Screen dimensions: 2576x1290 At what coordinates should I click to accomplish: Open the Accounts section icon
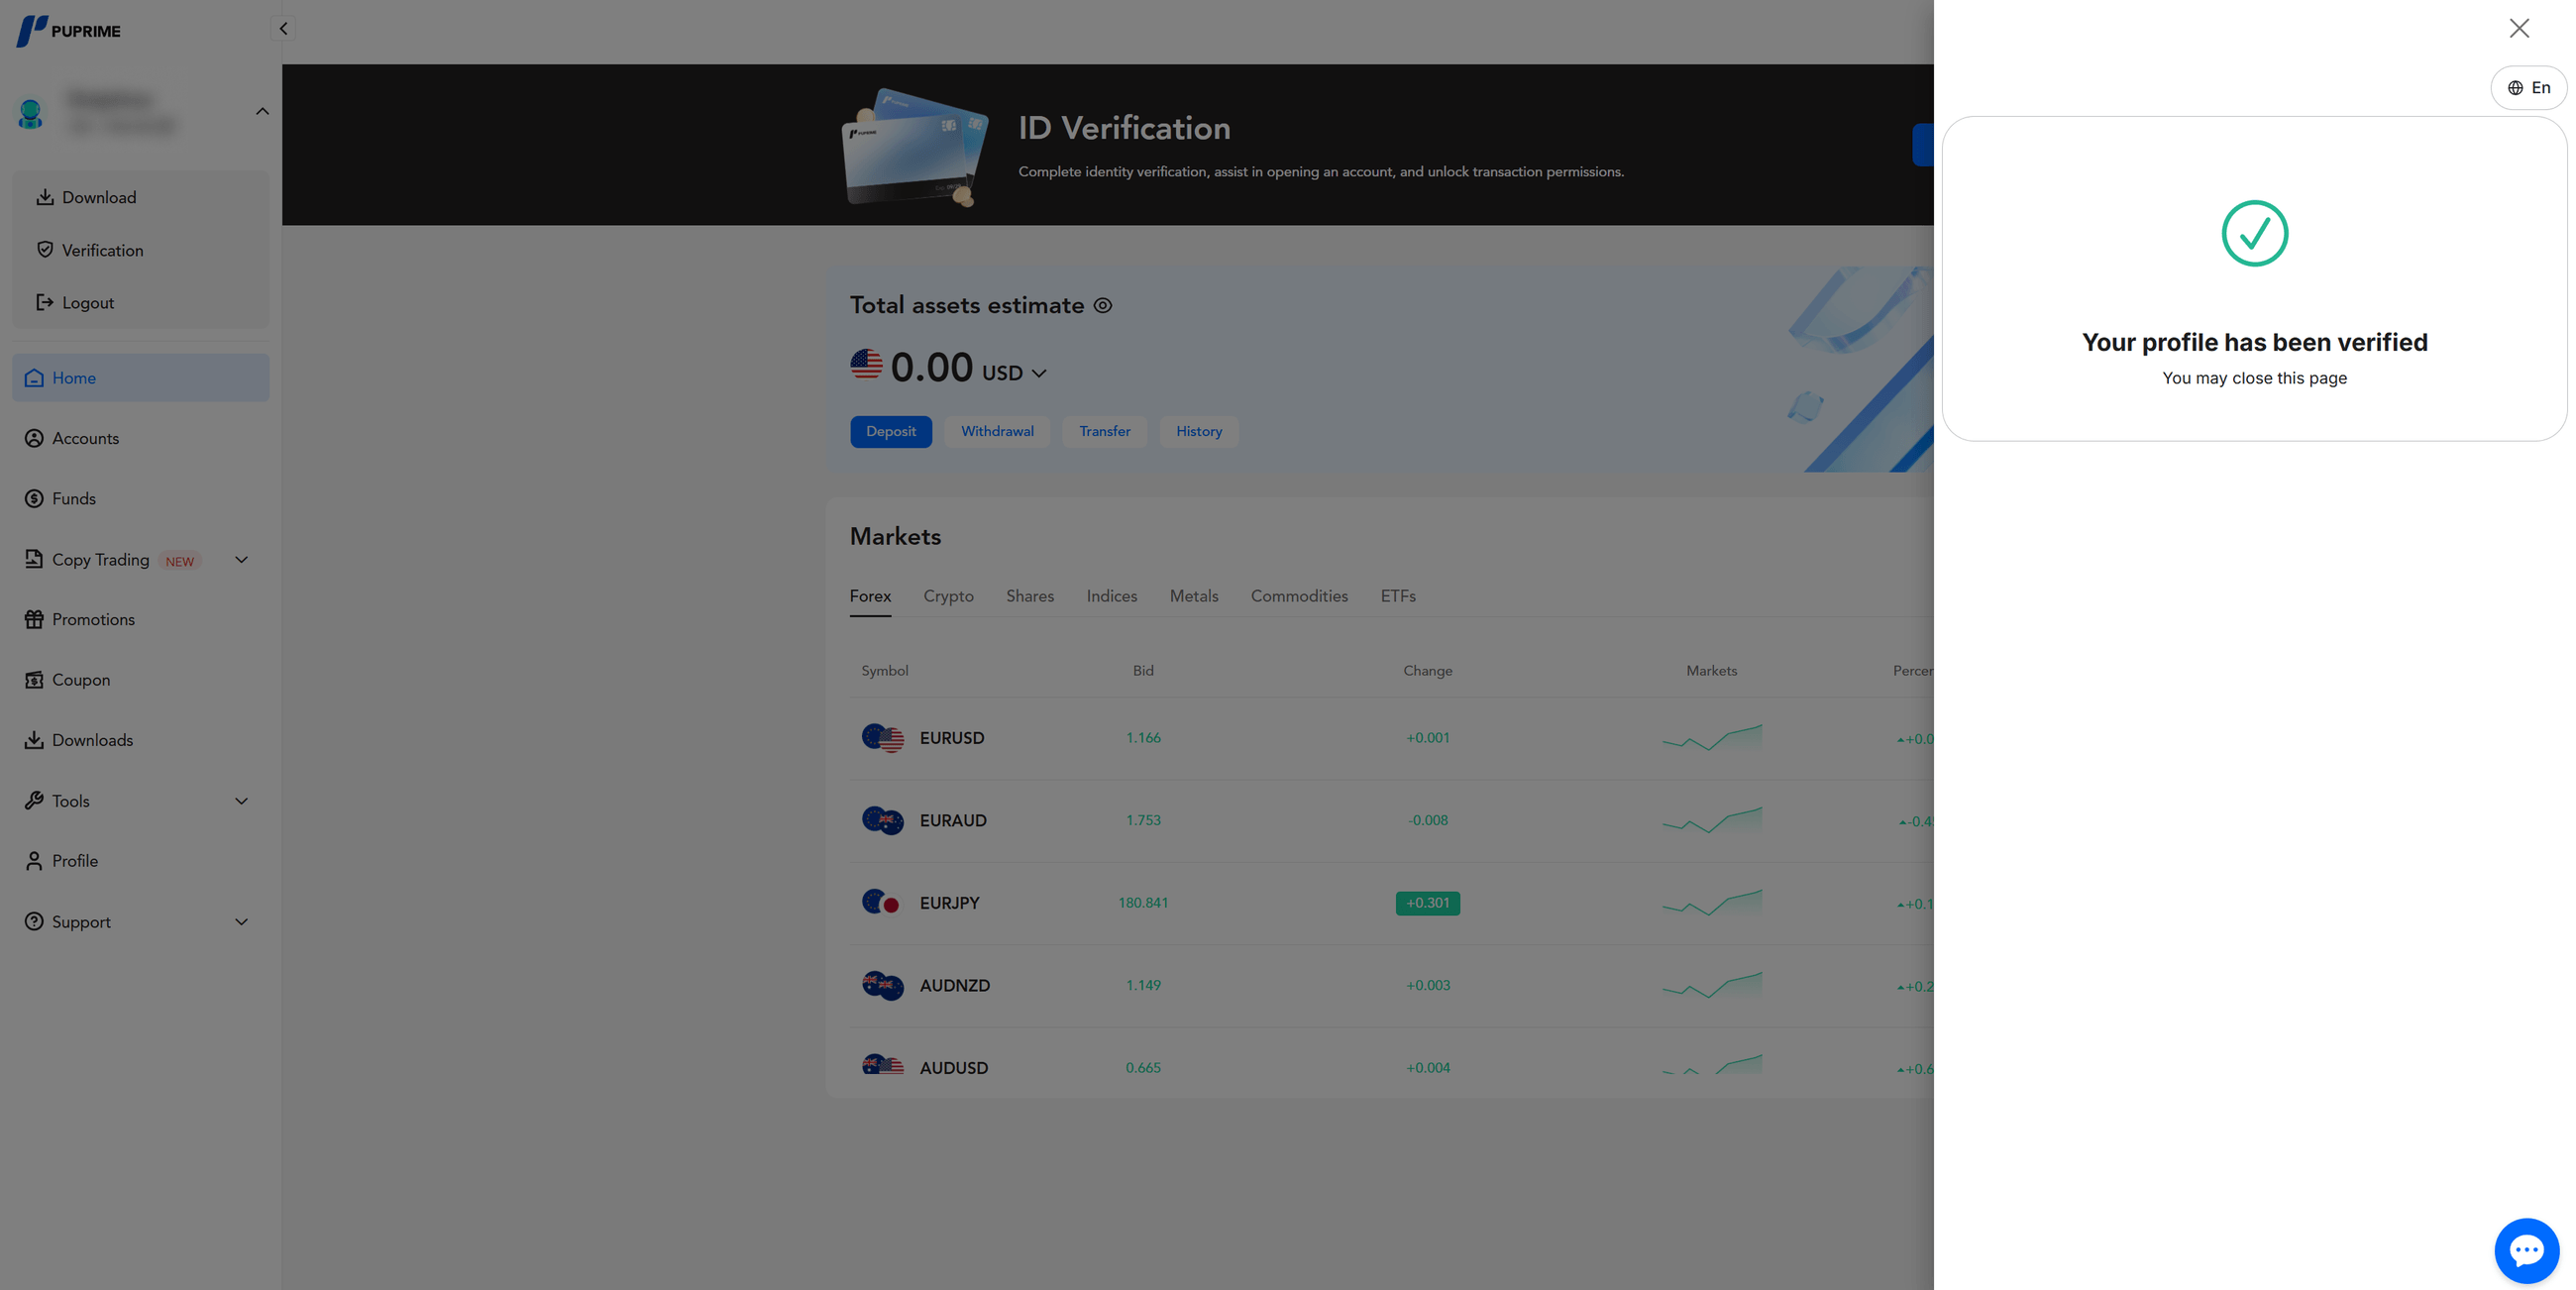(x=34, y=438)
